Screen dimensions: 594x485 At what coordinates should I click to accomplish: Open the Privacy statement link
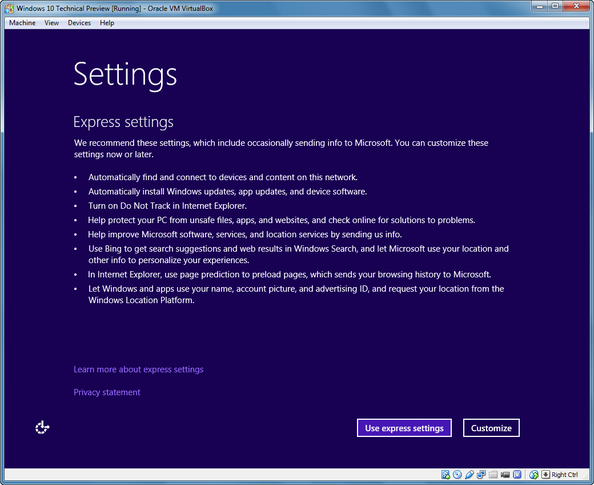(107, 392)
